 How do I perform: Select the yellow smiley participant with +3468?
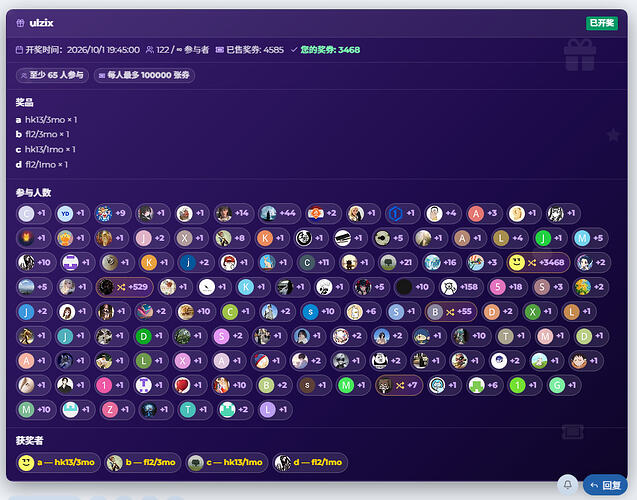(538, 262)
